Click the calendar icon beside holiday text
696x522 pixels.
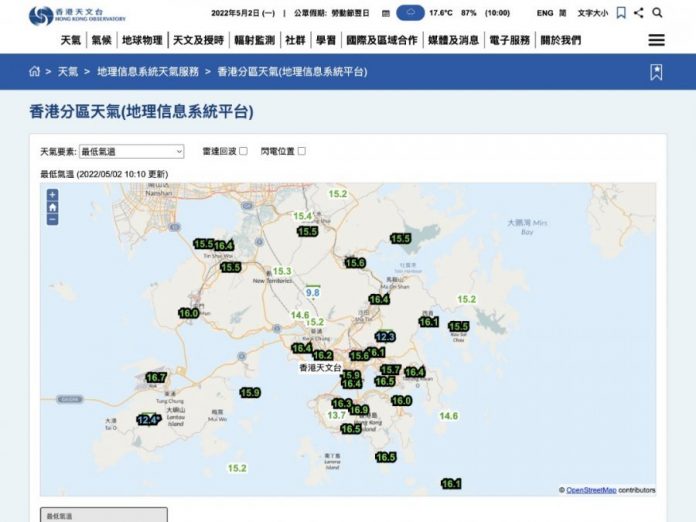pyautogui.click(x=386, y=13)
